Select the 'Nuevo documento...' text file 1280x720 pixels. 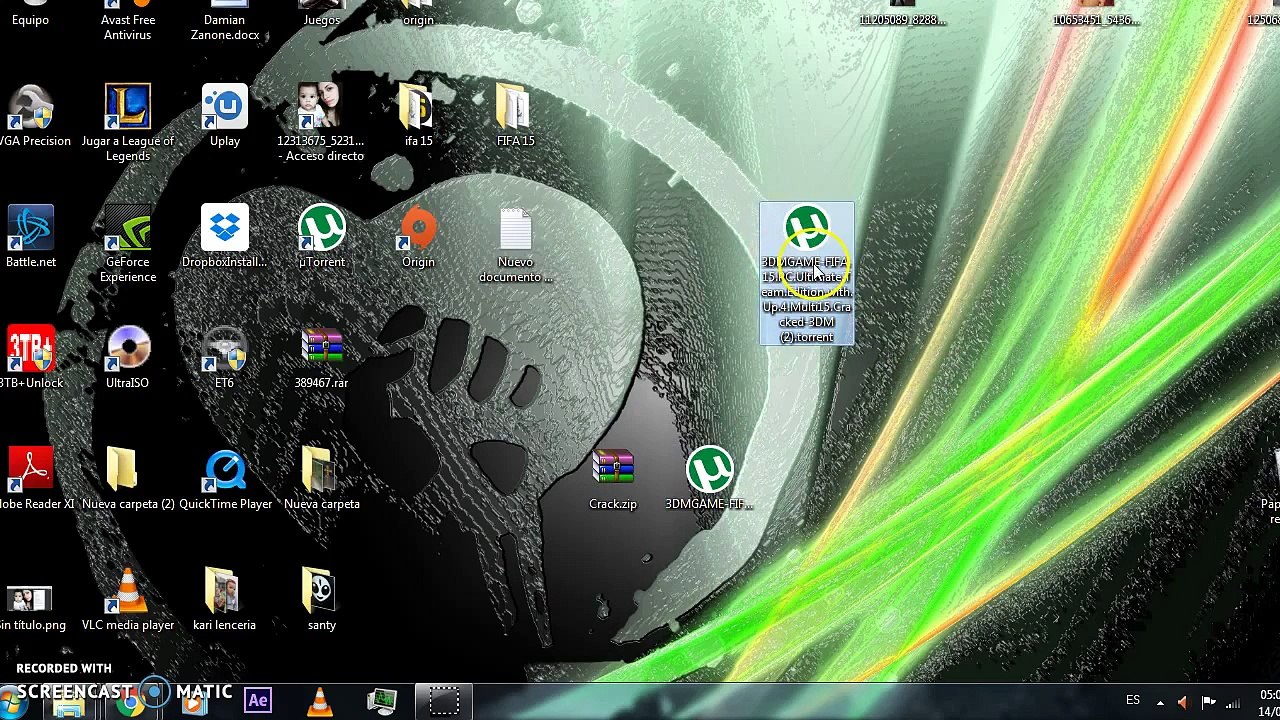(515, 244)
